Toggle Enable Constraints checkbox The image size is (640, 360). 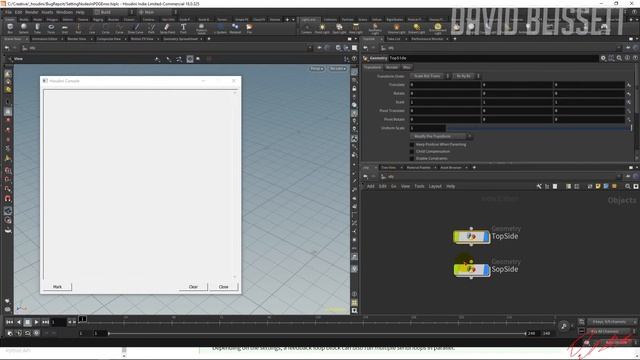tap(412, 158)
